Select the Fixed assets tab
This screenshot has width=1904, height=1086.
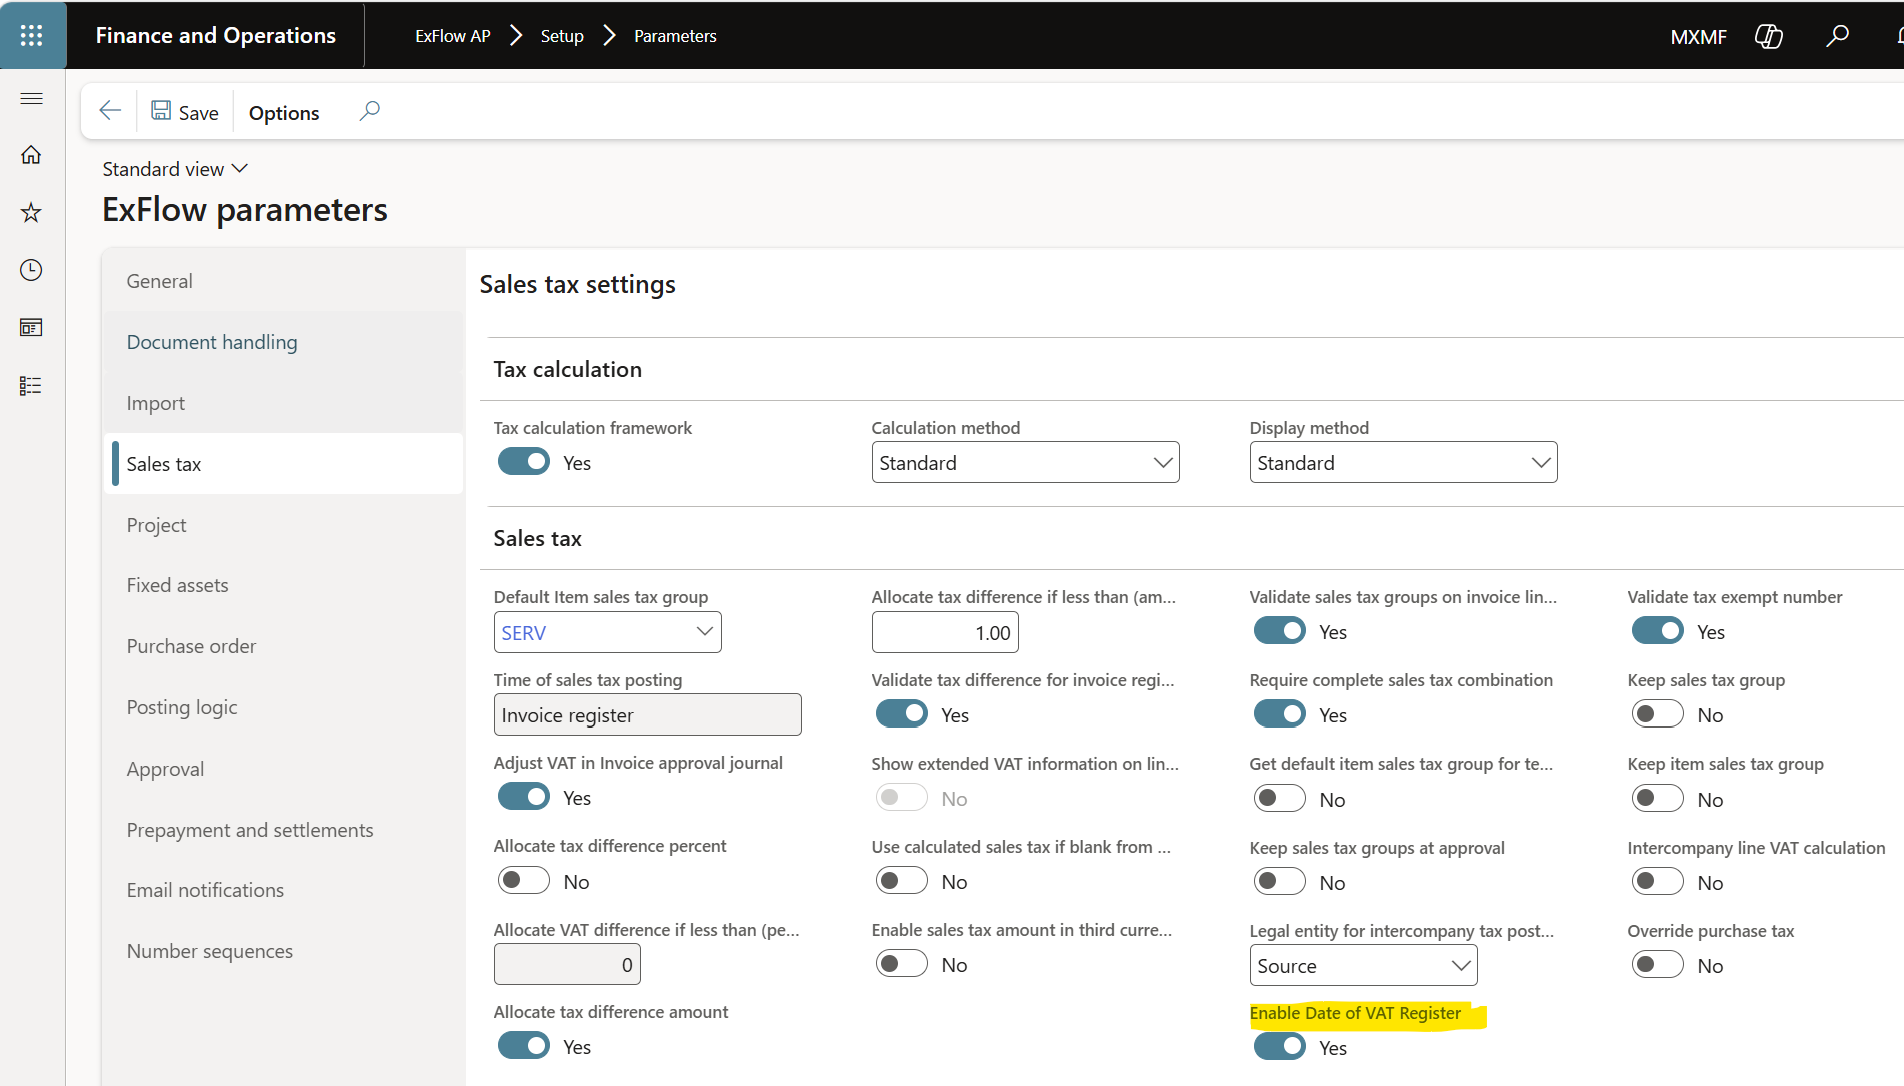[284, 585]
